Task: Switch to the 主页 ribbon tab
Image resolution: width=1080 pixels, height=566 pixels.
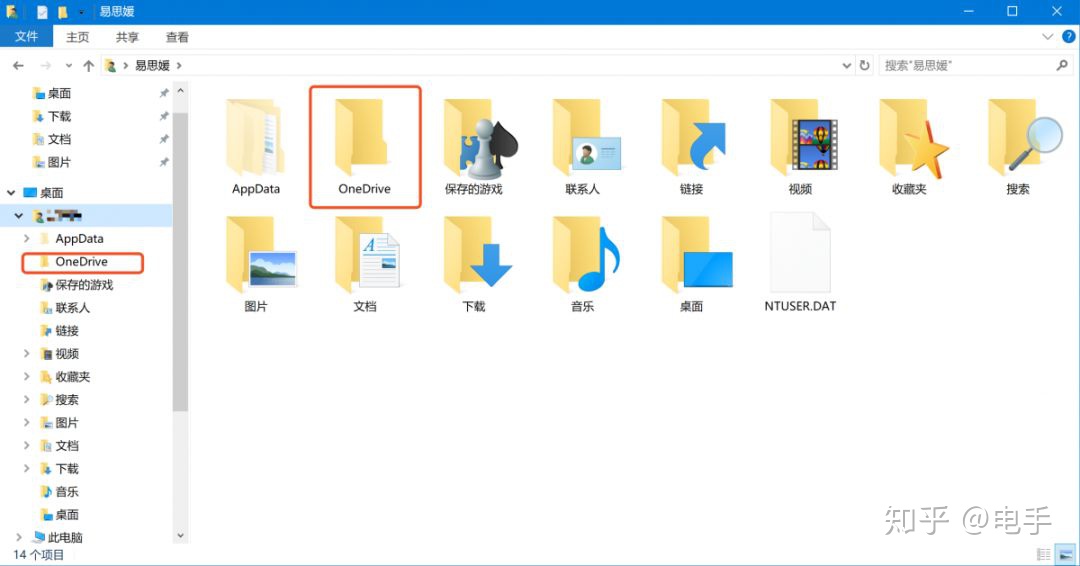Action: point(77,37)
